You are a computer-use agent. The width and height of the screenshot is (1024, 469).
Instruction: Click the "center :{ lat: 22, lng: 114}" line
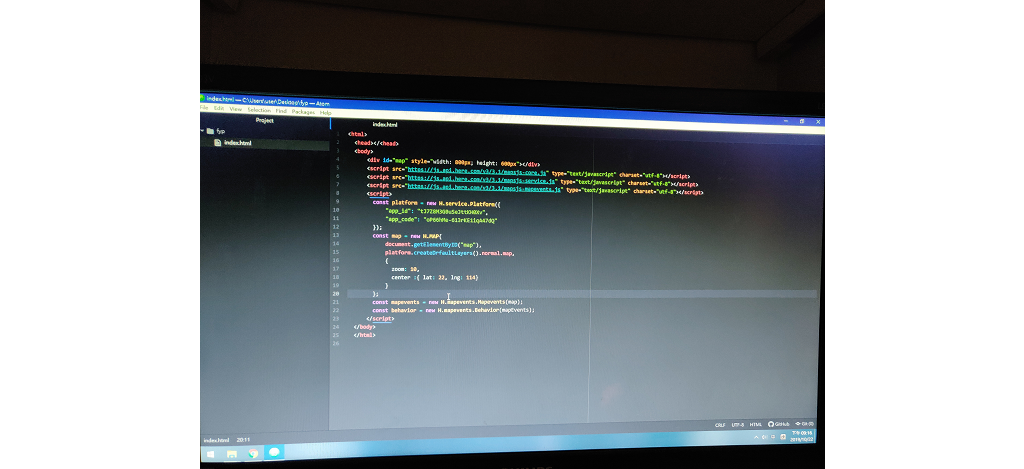pyautogui.click(x=434, y=278)
